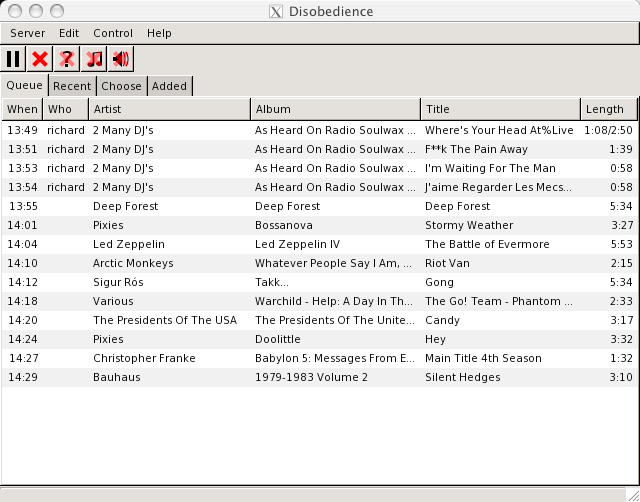640x502 pixels.
Task: Click artist Bauhaus
Action: click(x=117, y=377)
